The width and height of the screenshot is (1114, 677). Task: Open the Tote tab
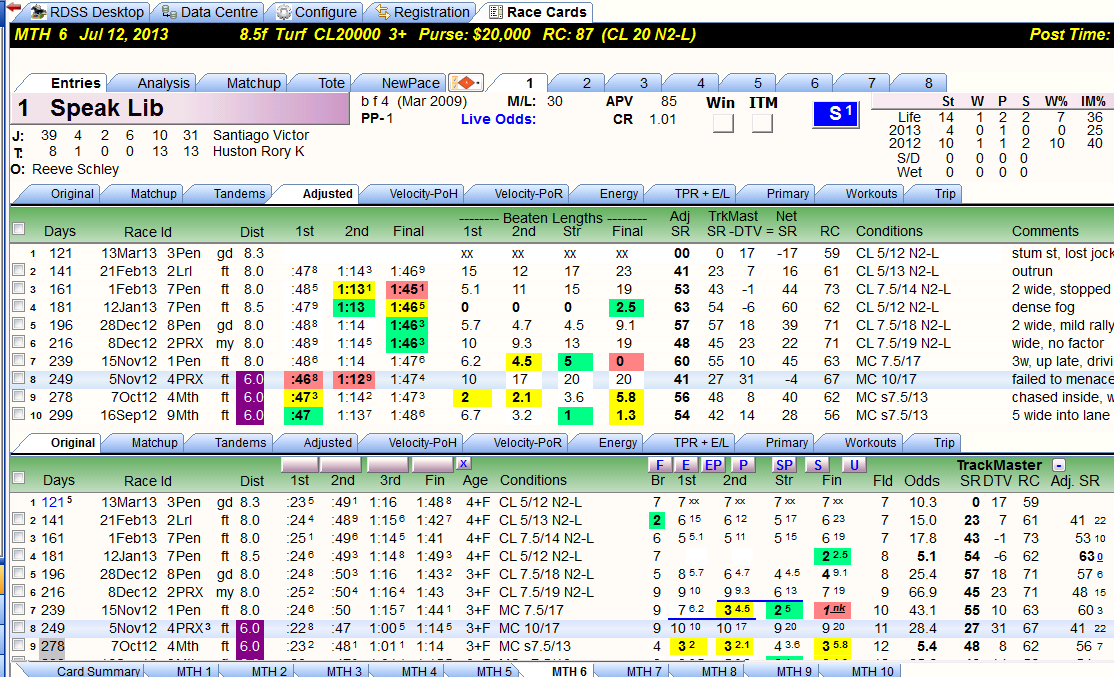click(331, 83)
